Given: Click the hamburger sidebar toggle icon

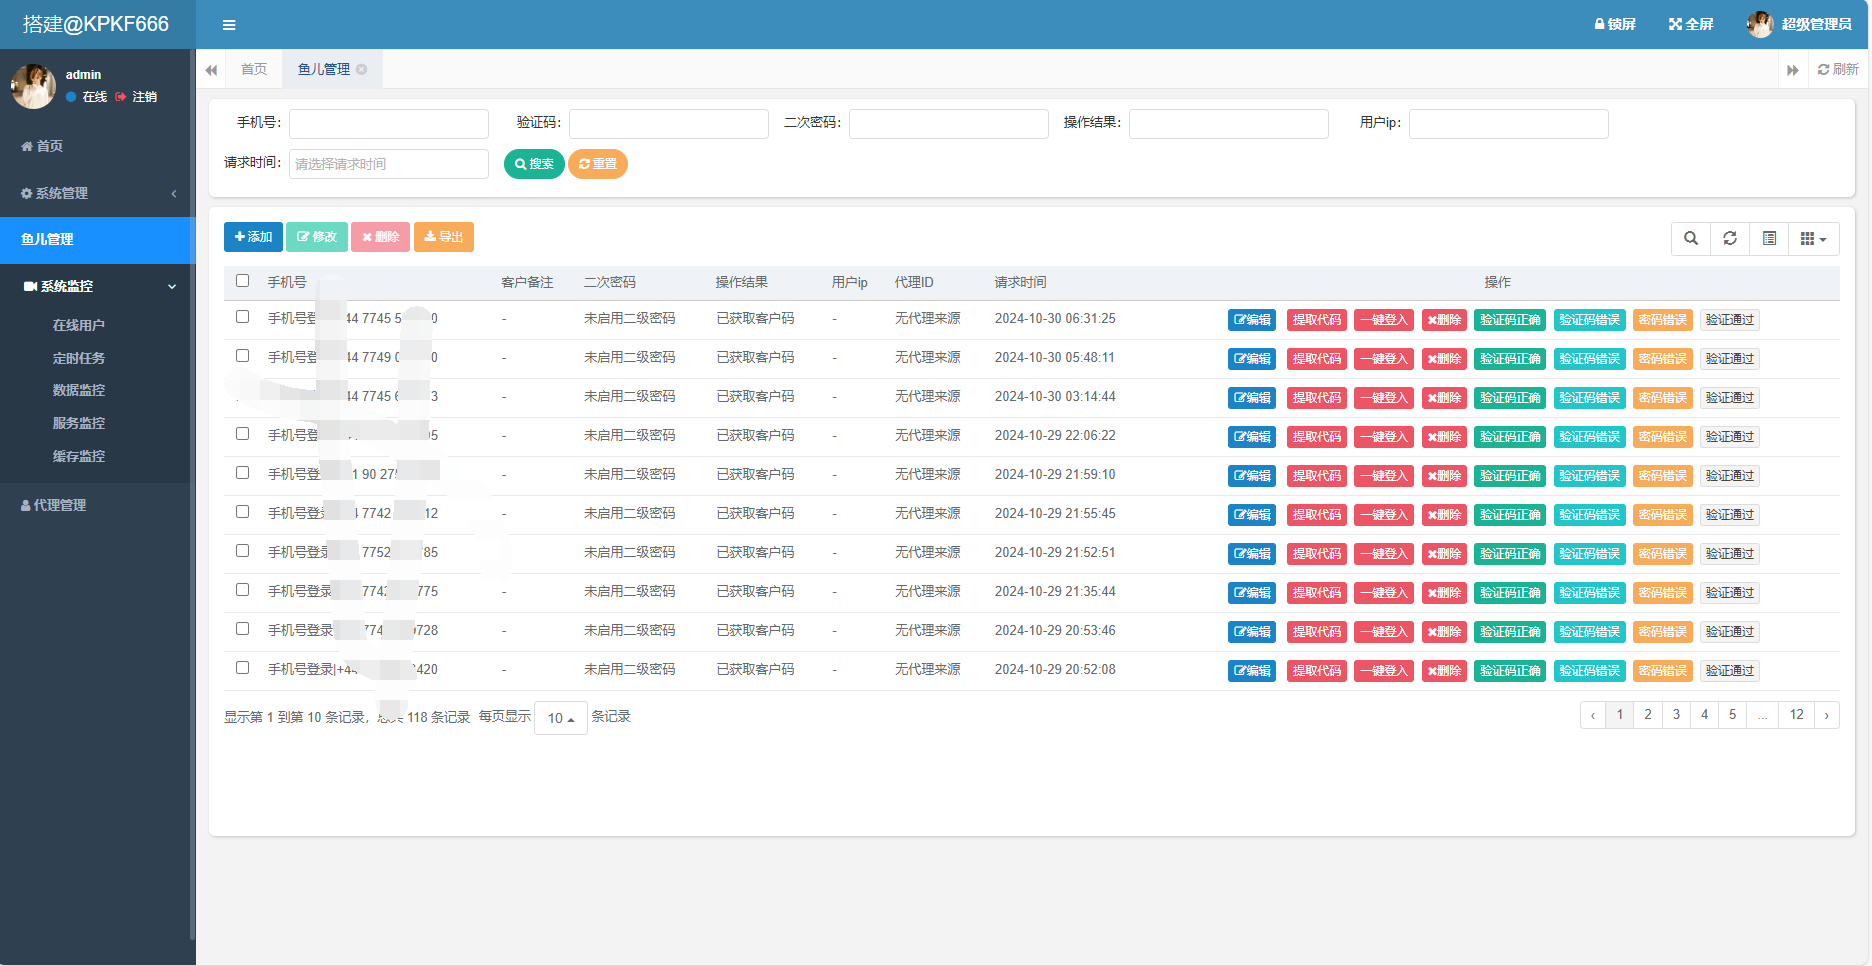Looking at the screenshot, I should coord(229,25).
